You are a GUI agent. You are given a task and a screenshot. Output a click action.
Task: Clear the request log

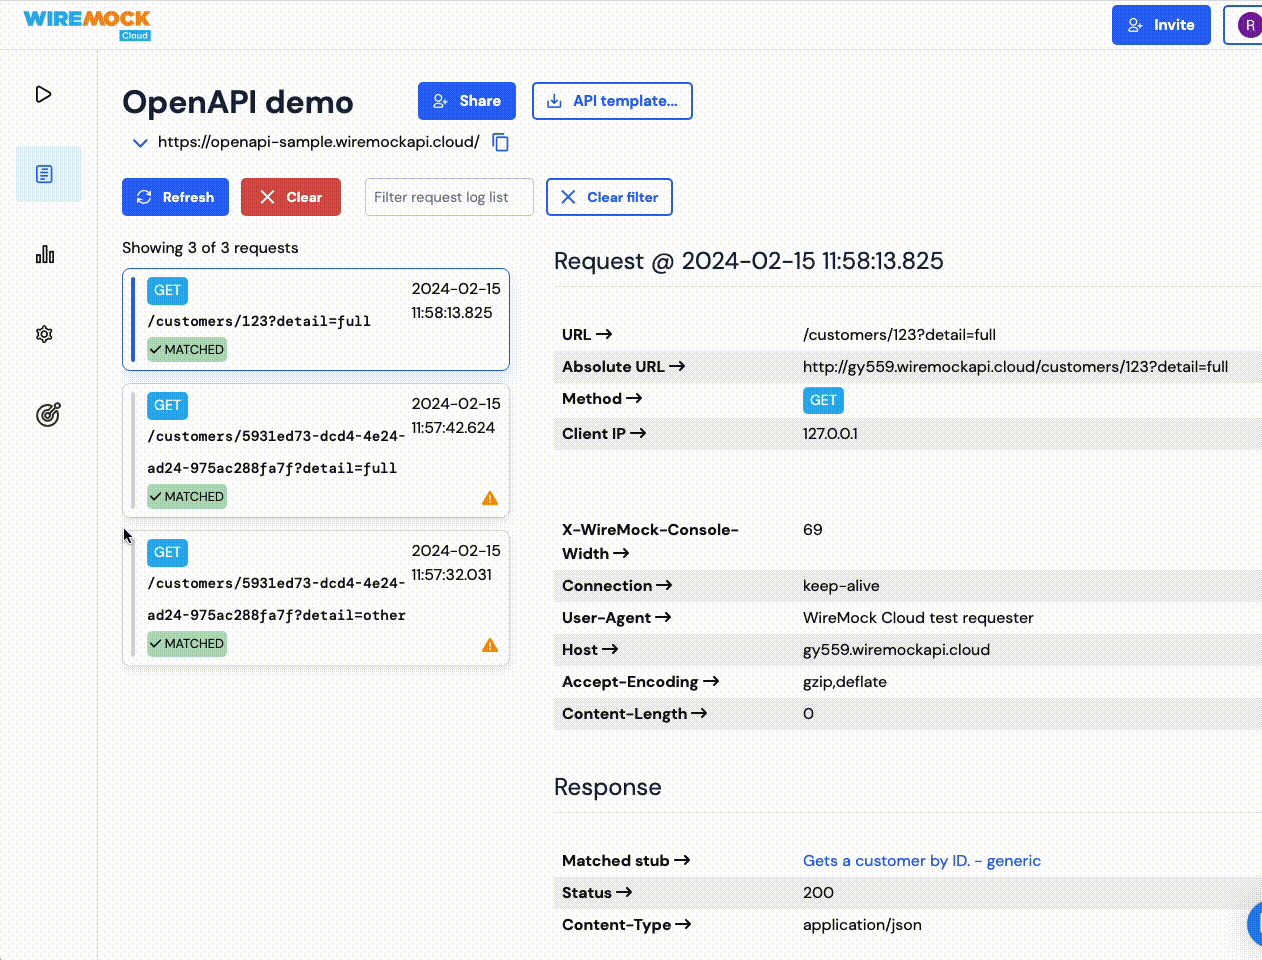(x=291, y=197)
